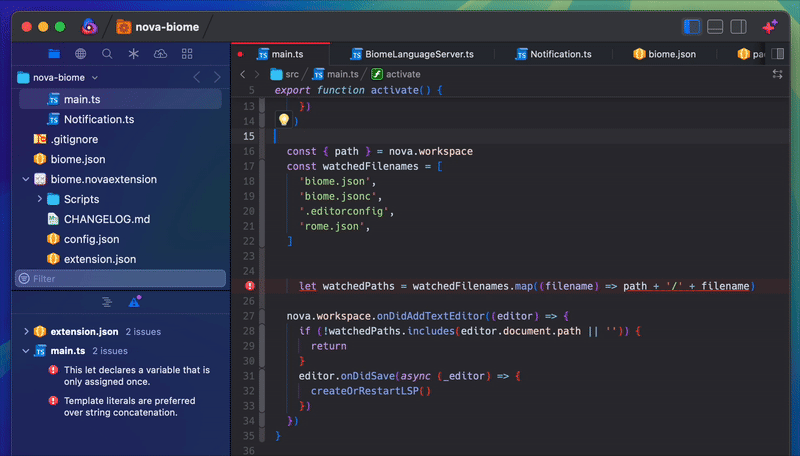Show the issues warning triangle icon
This screenshot has width=800, height=456.
pos(134,302)
